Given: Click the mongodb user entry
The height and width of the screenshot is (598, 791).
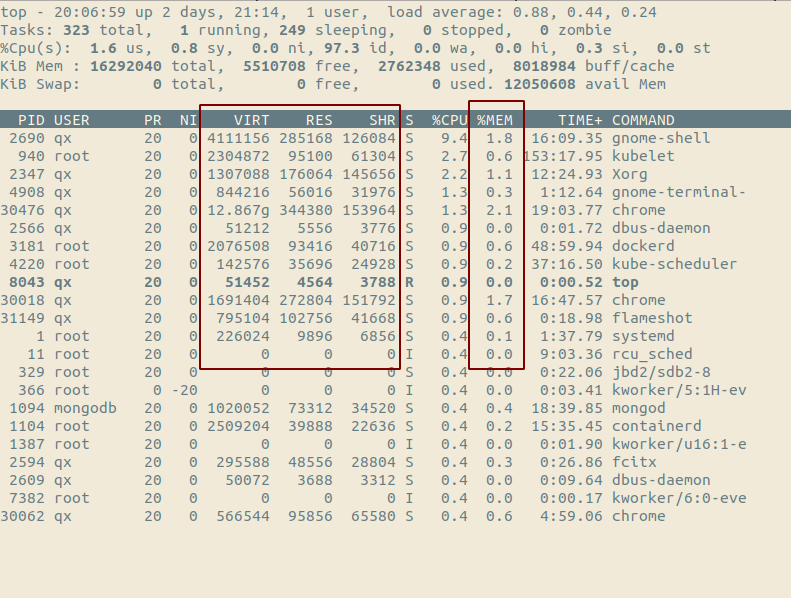Looking at the screenshot, I should tap(85, 408).
